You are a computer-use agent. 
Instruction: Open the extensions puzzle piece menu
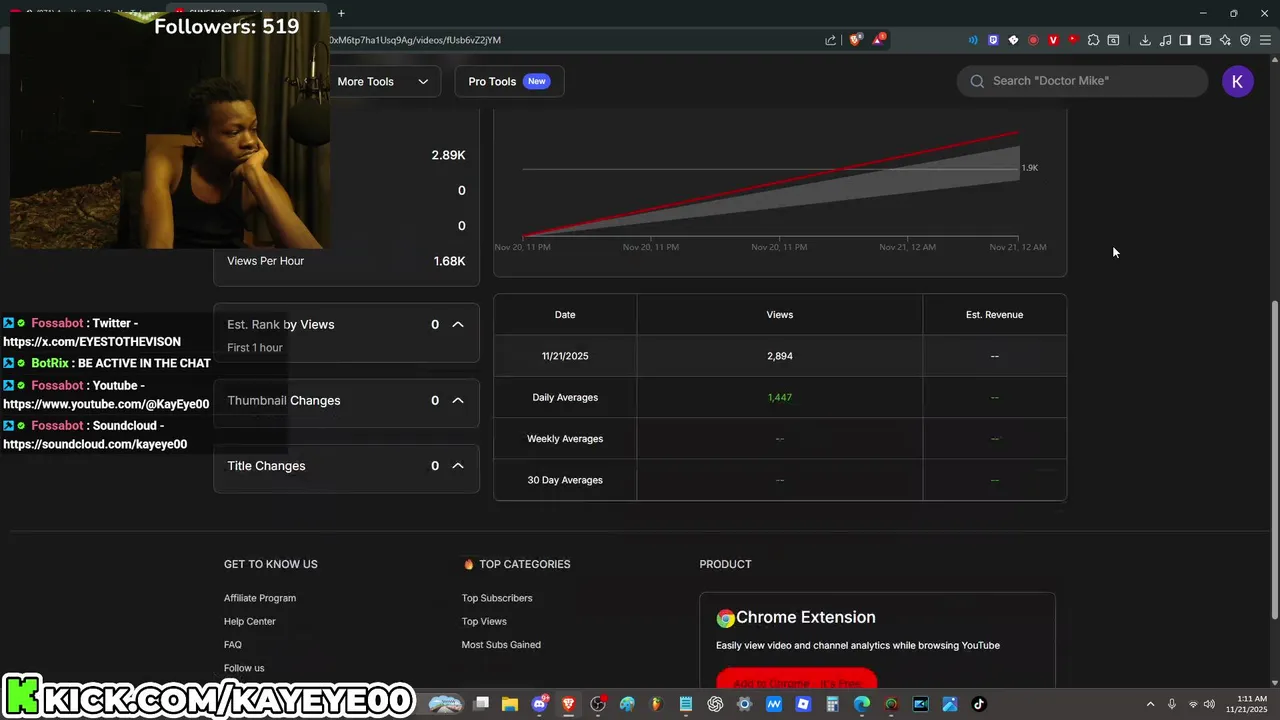pos(1093,40)
